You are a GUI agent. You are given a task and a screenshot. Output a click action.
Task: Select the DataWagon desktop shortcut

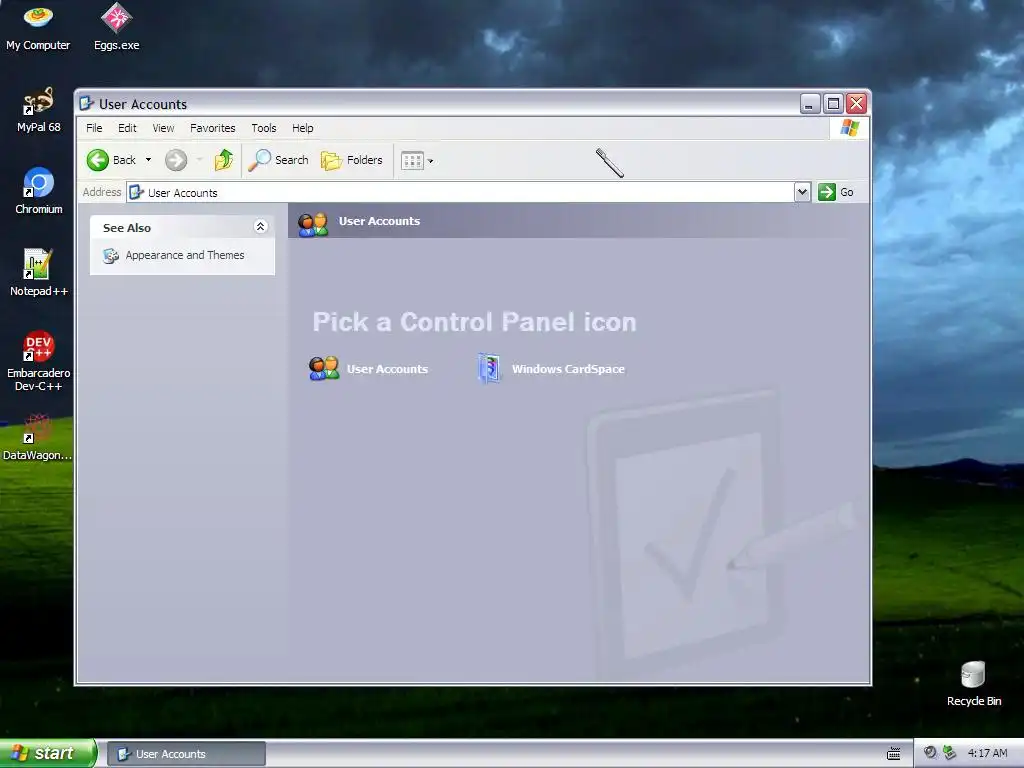point(37,437)
